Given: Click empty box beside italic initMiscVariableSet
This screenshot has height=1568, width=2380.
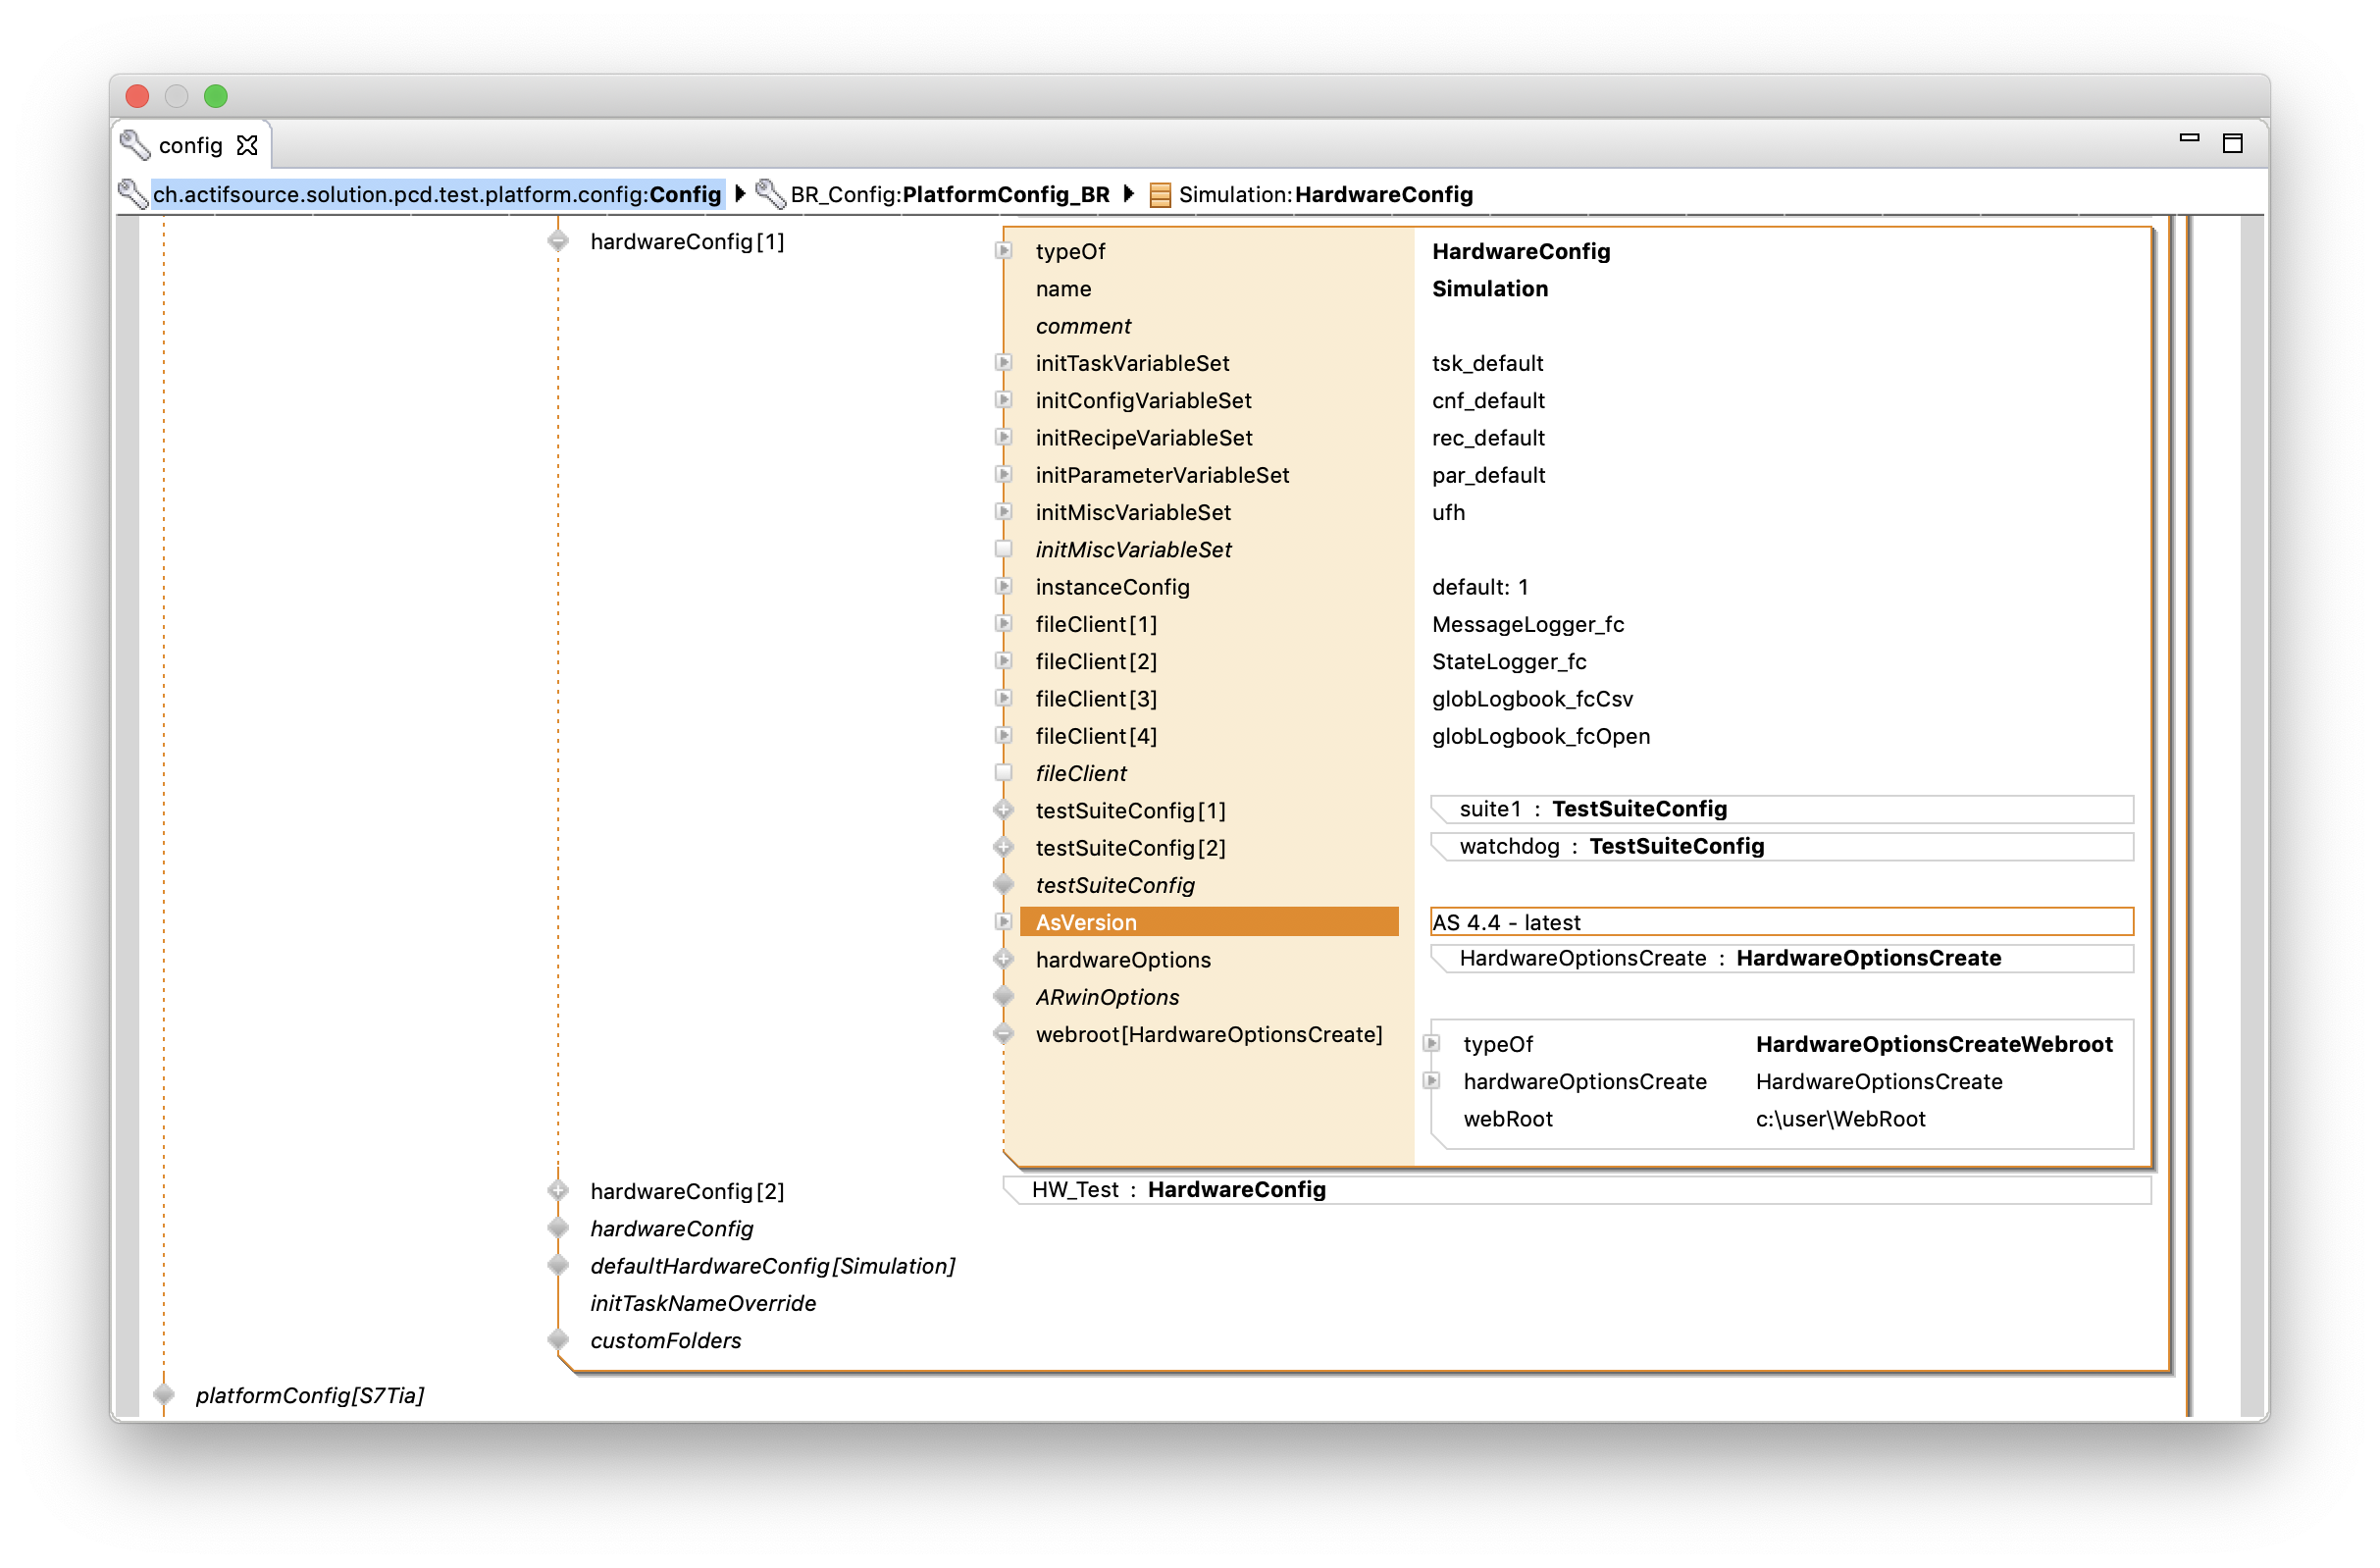Looking at the screenshot, I should [1003, 549].
